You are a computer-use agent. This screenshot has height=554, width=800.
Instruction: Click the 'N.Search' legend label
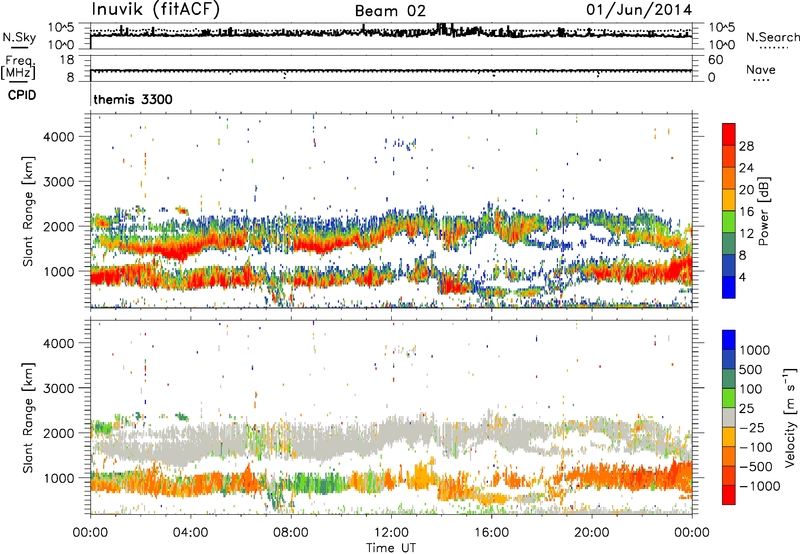coord(772,37)
